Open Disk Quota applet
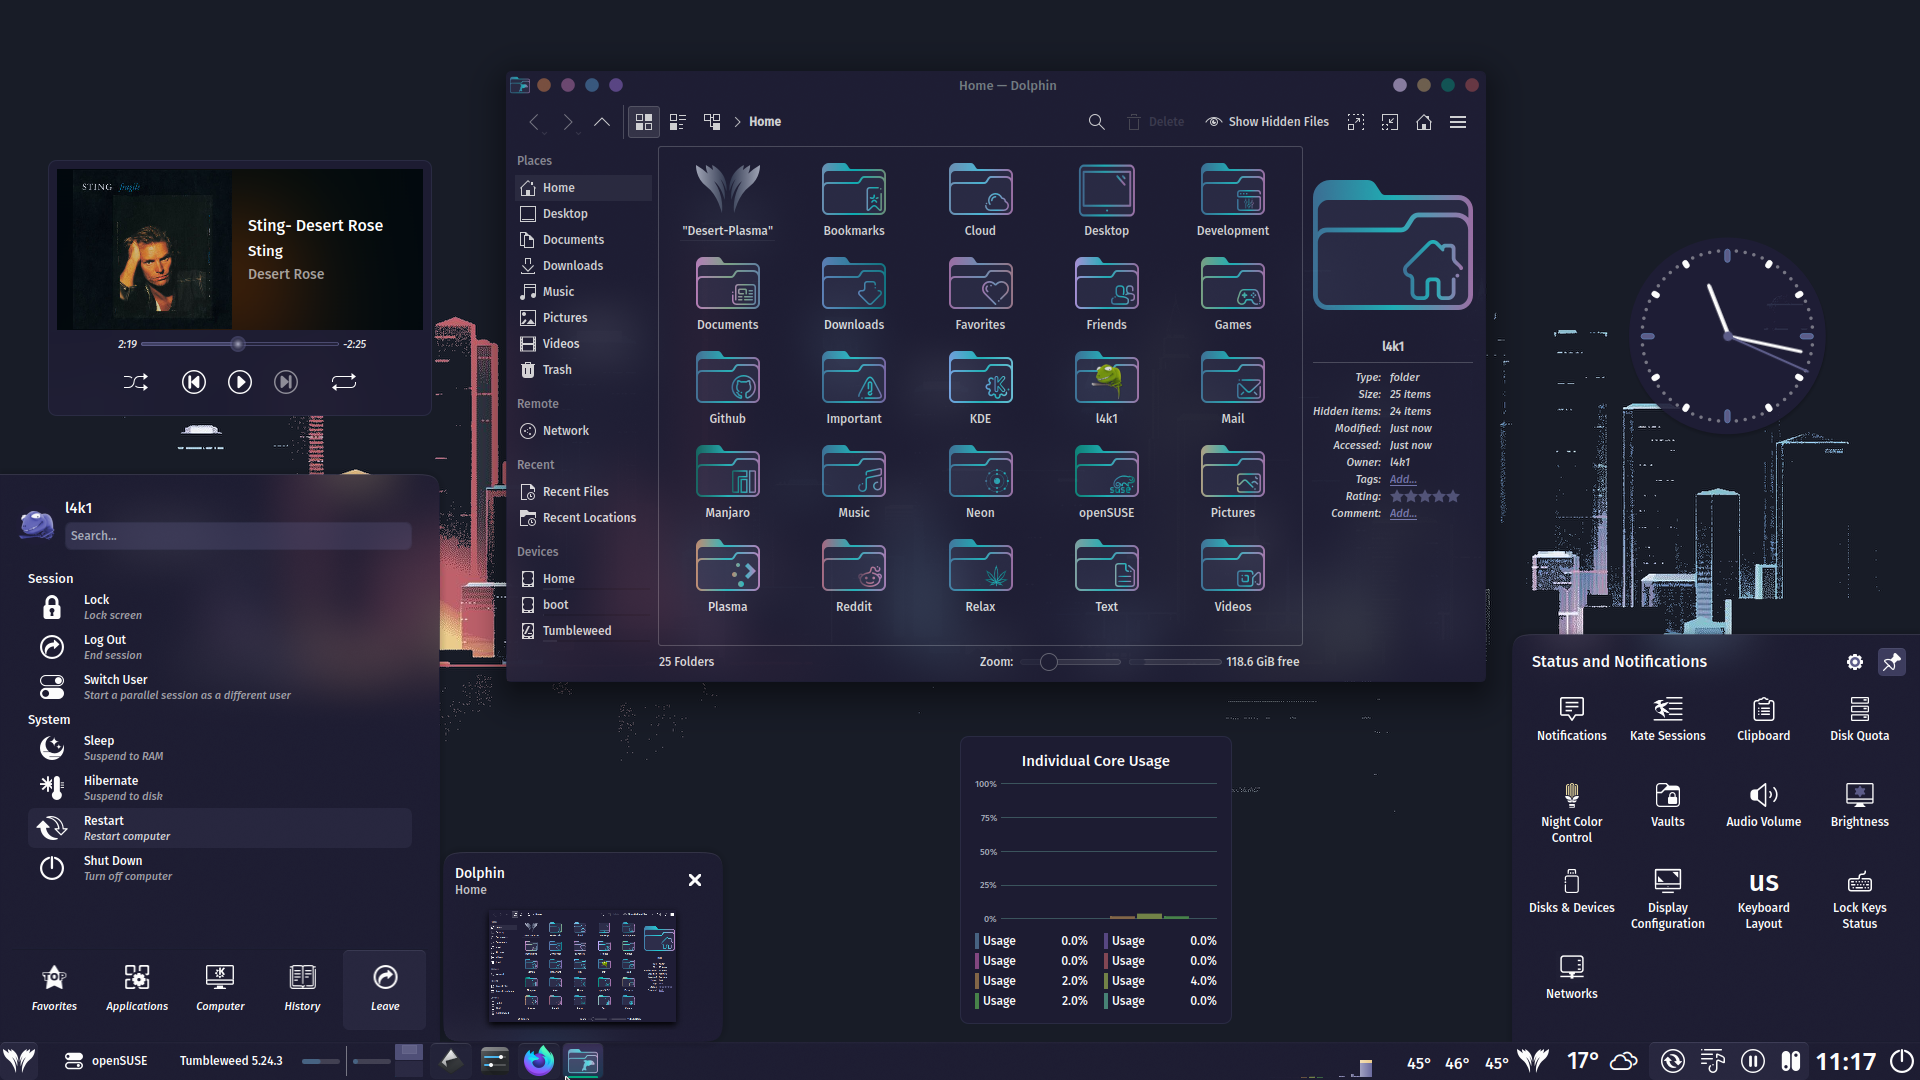 pos(1860,720)
